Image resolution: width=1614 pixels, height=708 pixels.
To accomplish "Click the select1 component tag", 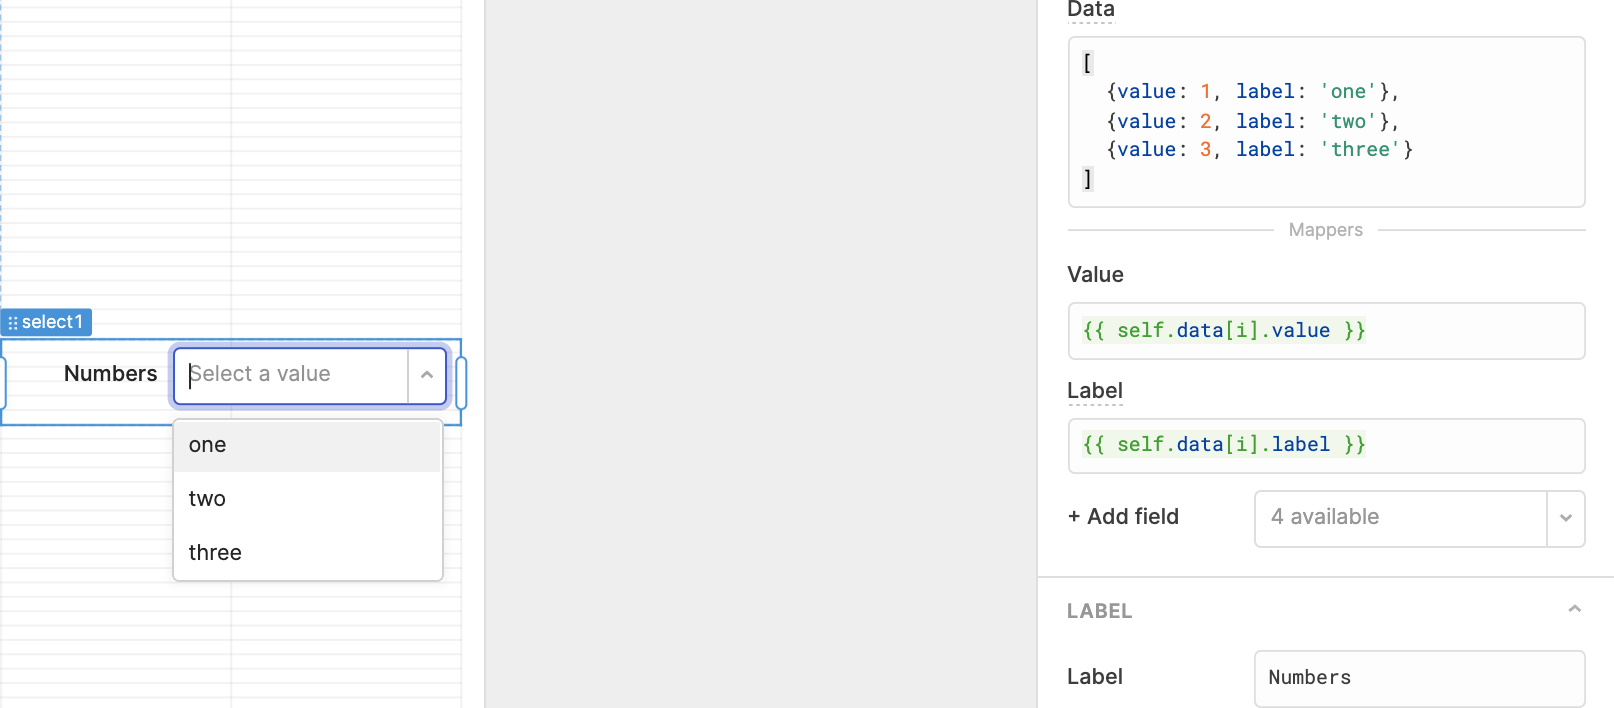I will pyautogui.click(x=46, y=322).
